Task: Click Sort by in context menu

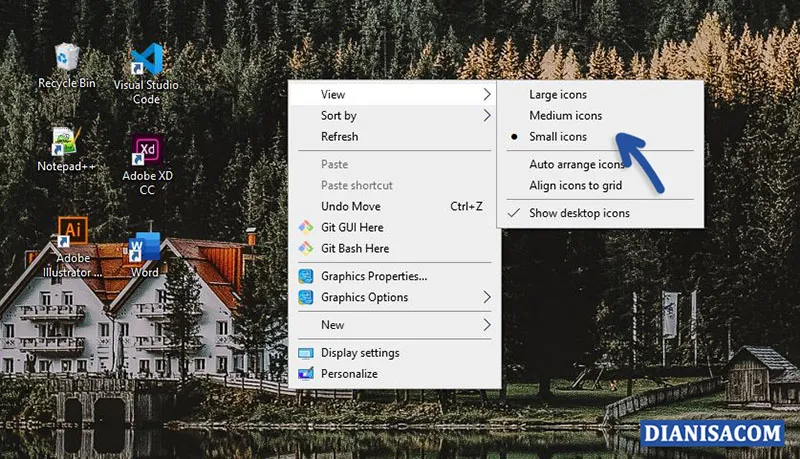Action: coord(394,116)
